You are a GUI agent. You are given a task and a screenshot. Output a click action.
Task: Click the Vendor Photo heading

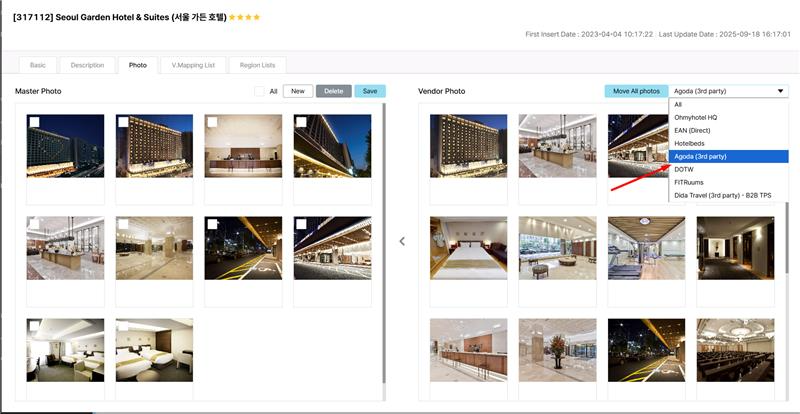(x=441, y=91)
